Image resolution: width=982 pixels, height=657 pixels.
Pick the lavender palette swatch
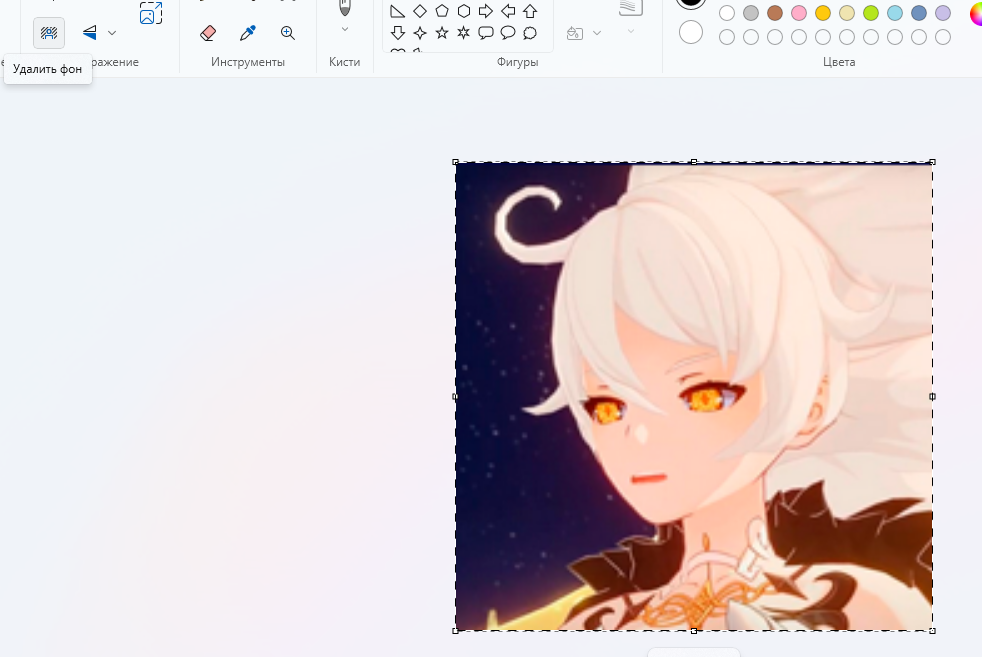click(x=943, y=13)
